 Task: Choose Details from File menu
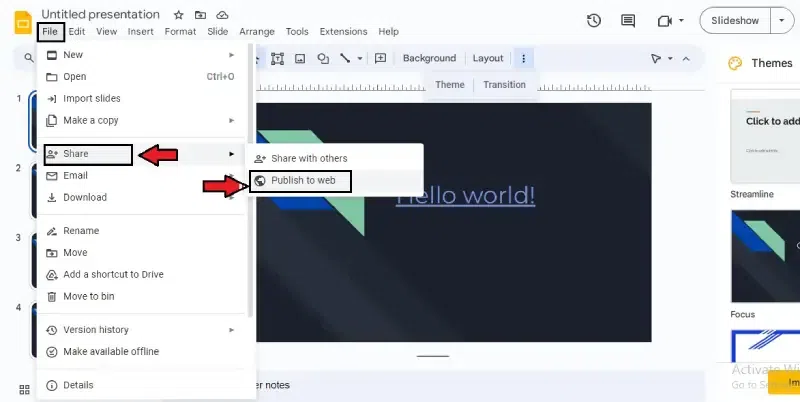click(x=142, y=385)
